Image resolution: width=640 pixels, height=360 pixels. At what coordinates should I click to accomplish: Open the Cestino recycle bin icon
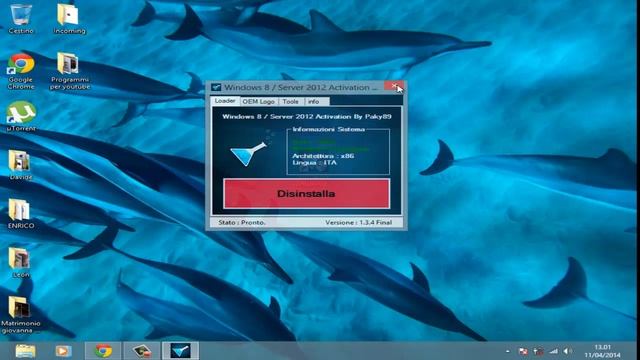[20, 18]
